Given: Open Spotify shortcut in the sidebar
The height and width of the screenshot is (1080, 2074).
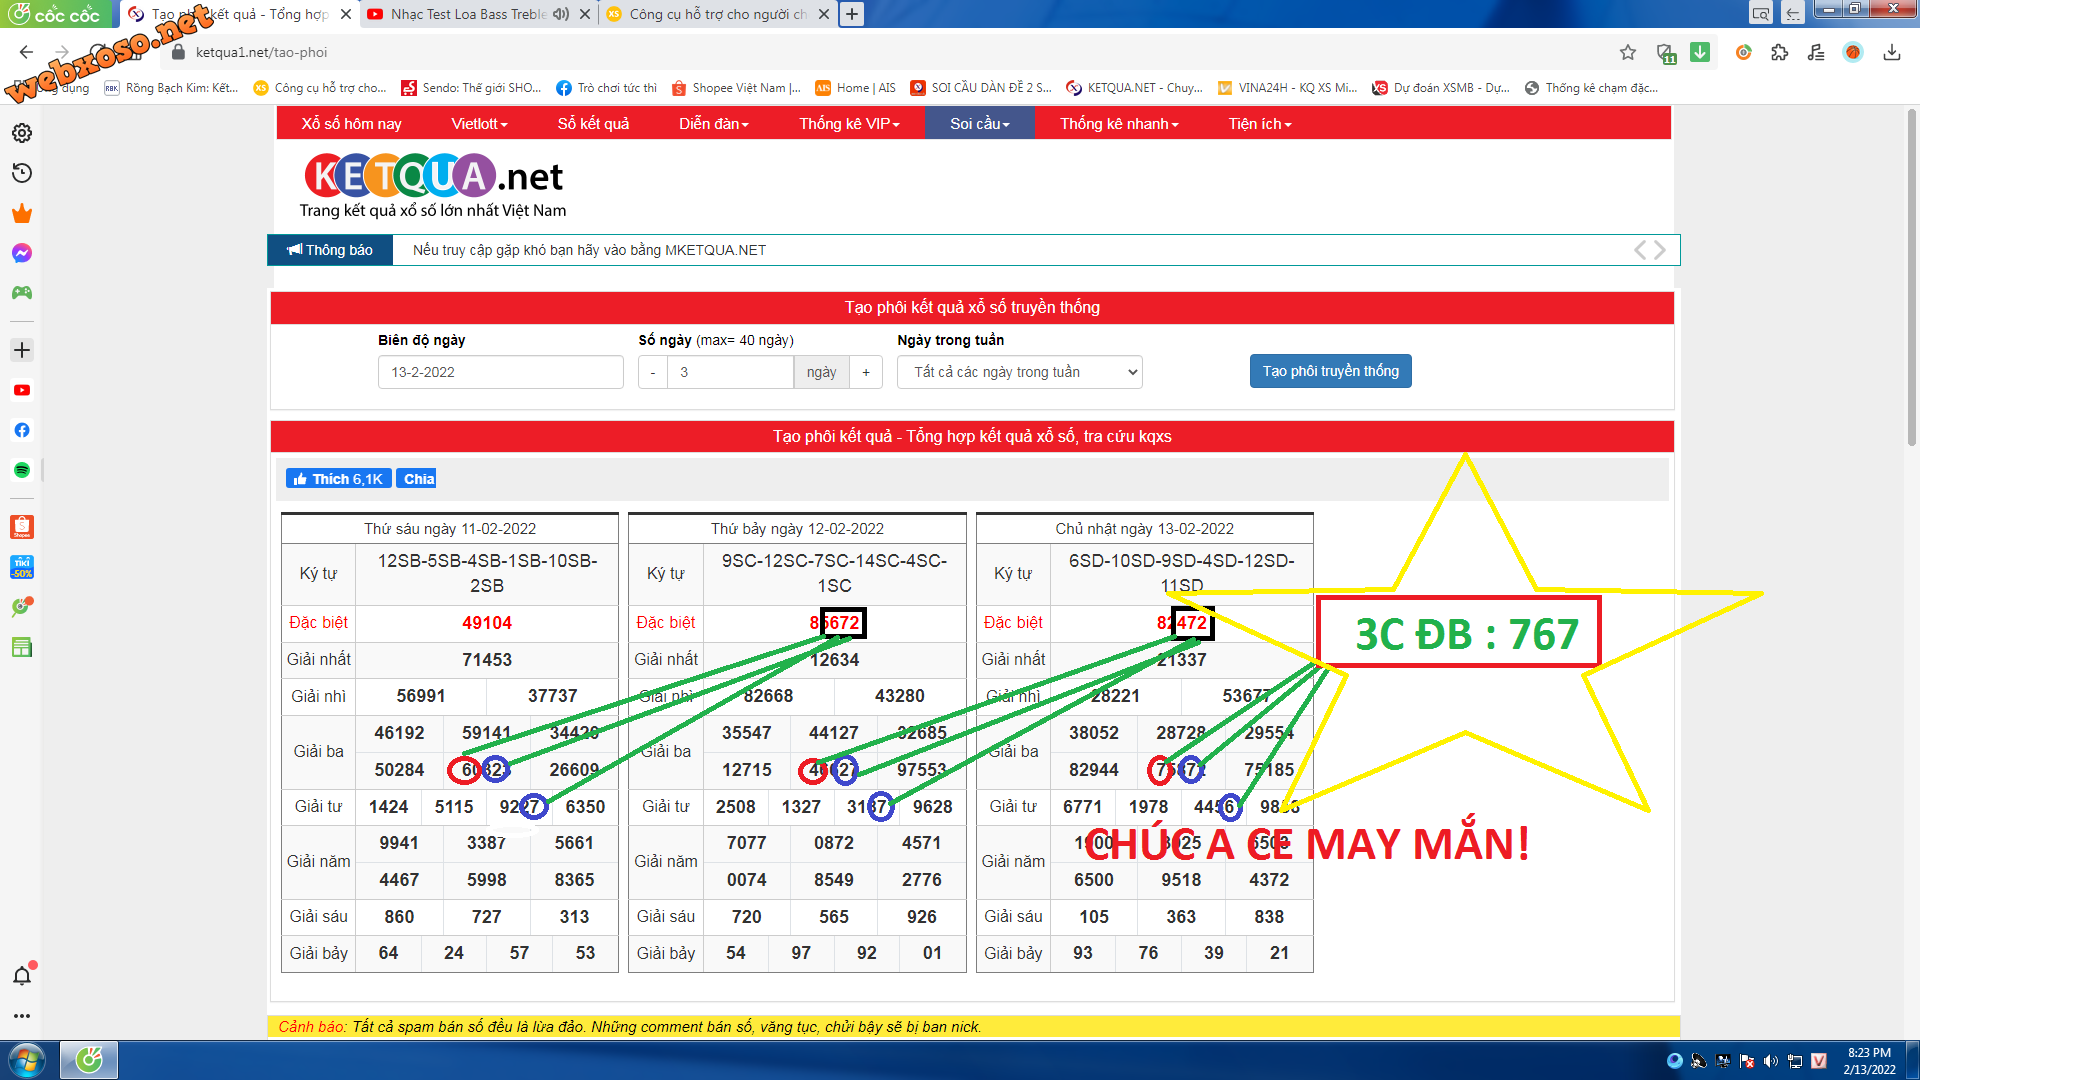Looking at the screenshot, I should (22, 470).
